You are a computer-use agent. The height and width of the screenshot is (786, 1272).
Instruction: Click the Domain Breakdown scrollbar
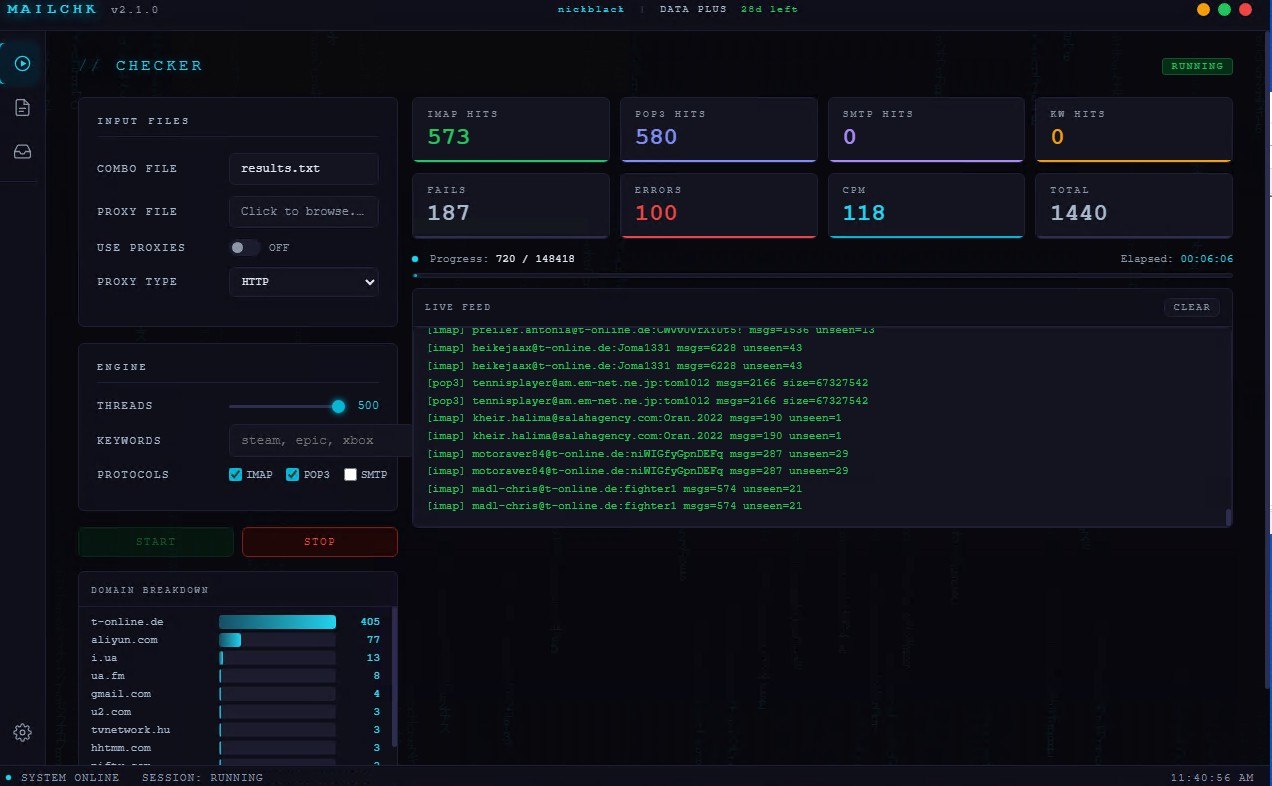tap(394, 675)
